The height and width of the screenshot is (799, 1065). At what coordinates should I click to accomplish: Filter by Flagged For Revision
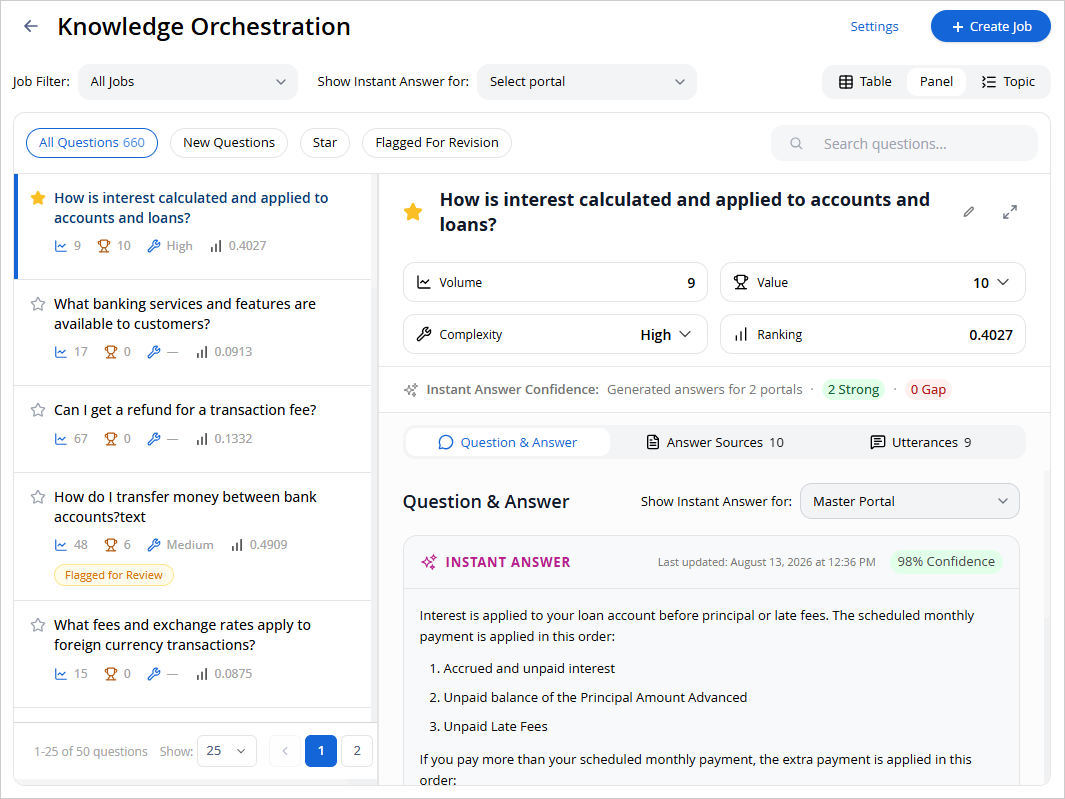point(437,143)
